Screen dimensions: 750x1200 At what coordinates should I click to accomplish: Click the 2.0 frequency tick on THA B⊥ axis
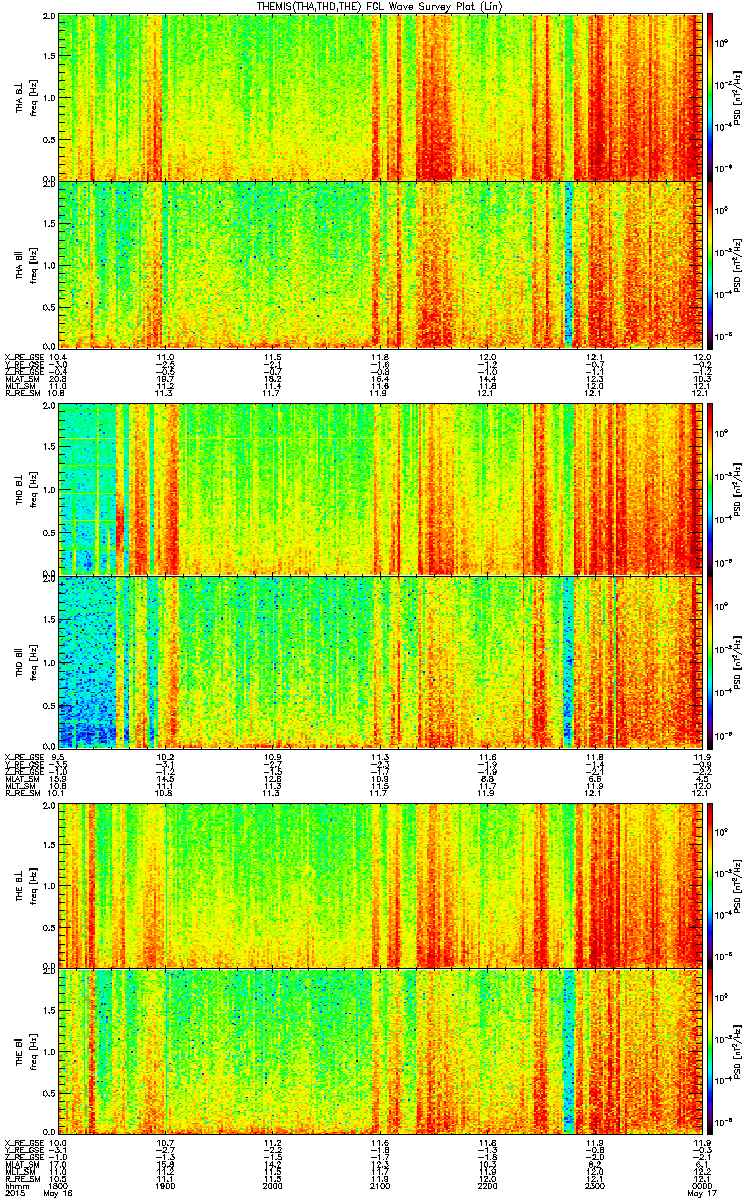click(47, 18)
